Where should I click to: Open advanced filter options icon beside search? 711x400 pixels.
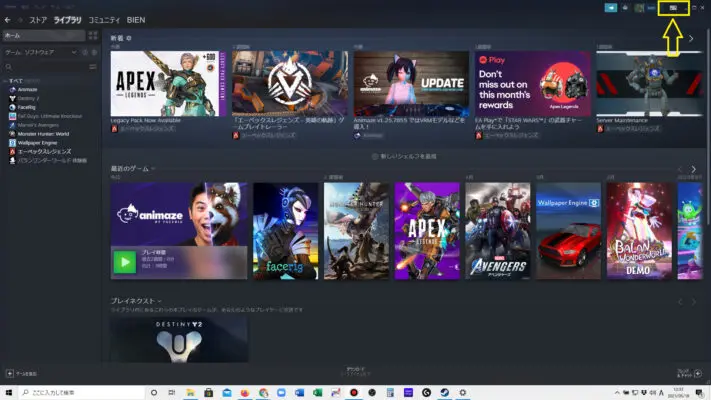coord(93,67)
